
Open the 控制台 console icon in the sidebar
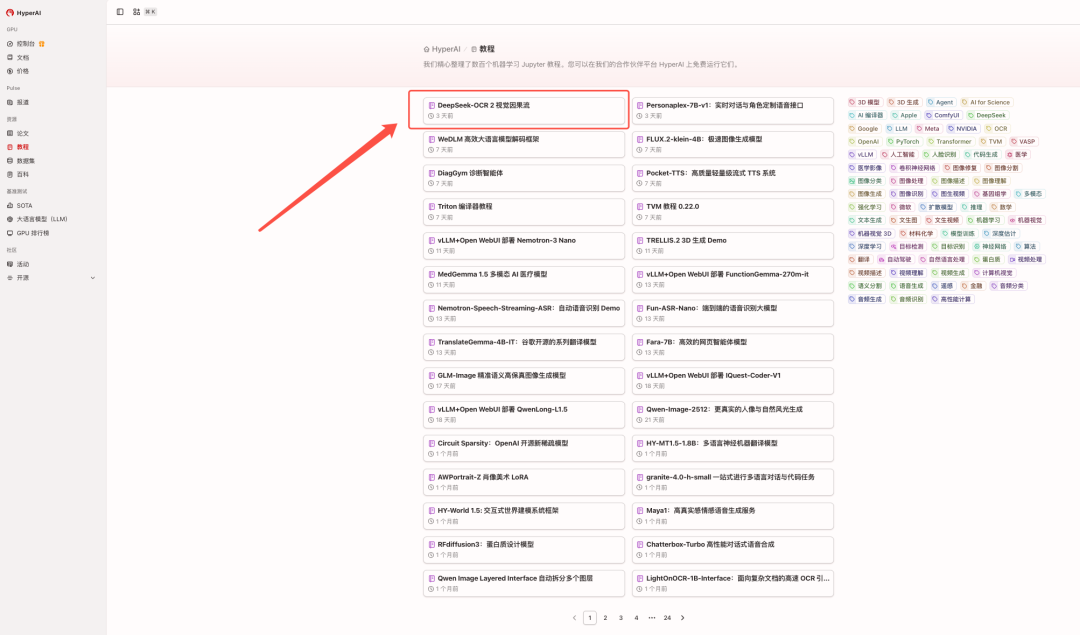(x=10, y=43)
